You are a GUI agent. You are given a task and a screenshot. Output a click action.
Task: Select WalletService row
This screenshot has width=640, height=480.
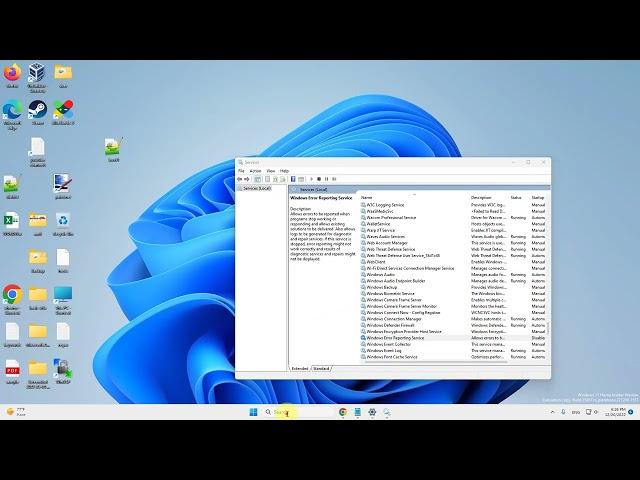453,224
